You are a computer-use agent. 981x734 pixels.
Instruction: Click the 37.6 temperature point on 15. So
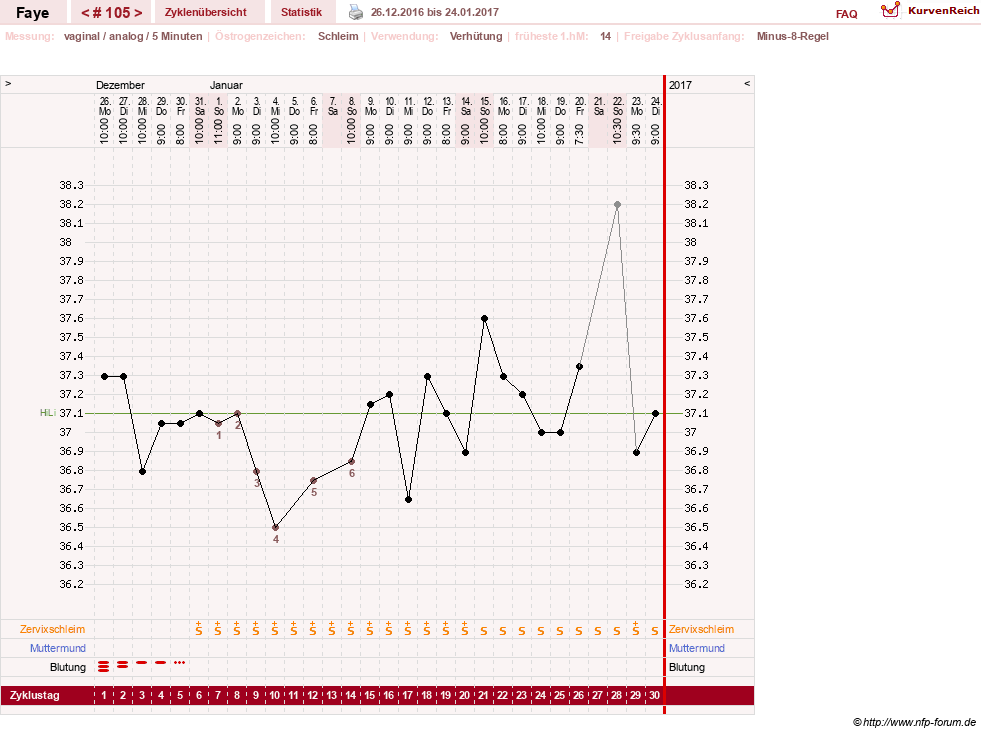click(485, 319)
